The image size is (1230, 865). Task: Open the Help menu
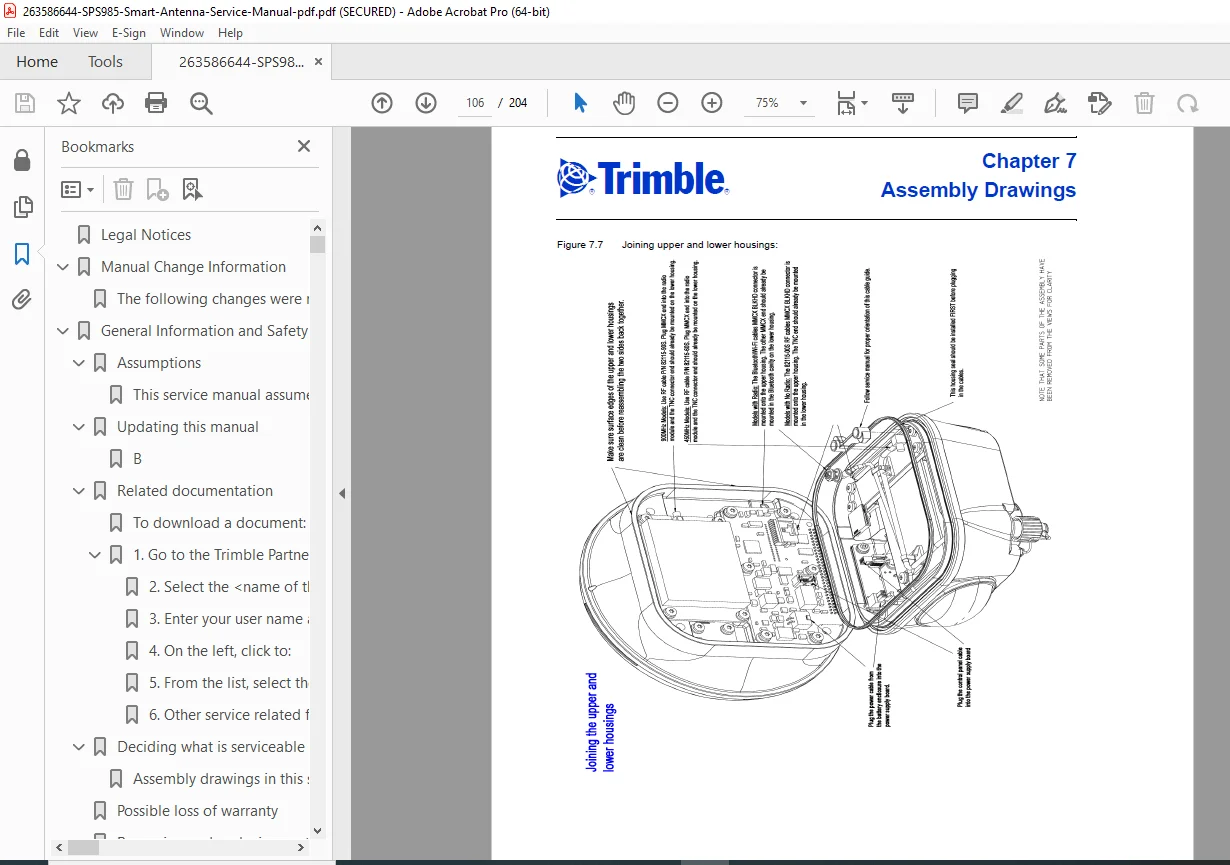point(230,33)
